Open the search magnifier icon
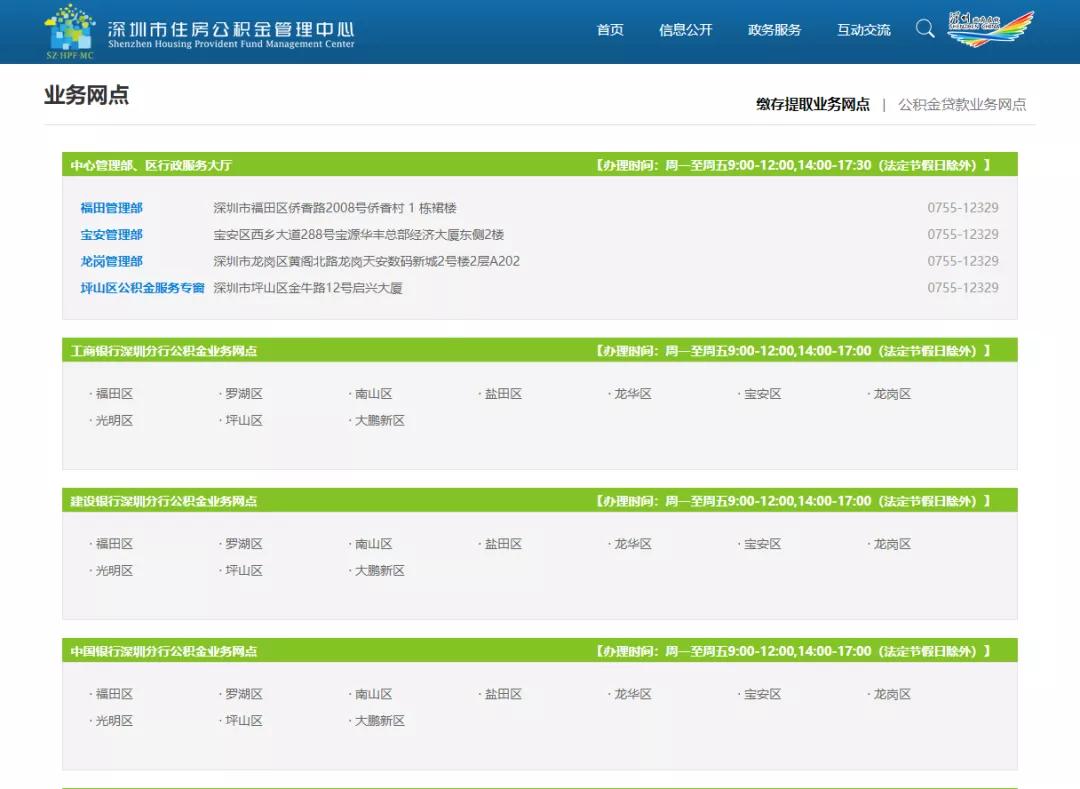This screenshot has width=1080, height=789. (924, 29)
